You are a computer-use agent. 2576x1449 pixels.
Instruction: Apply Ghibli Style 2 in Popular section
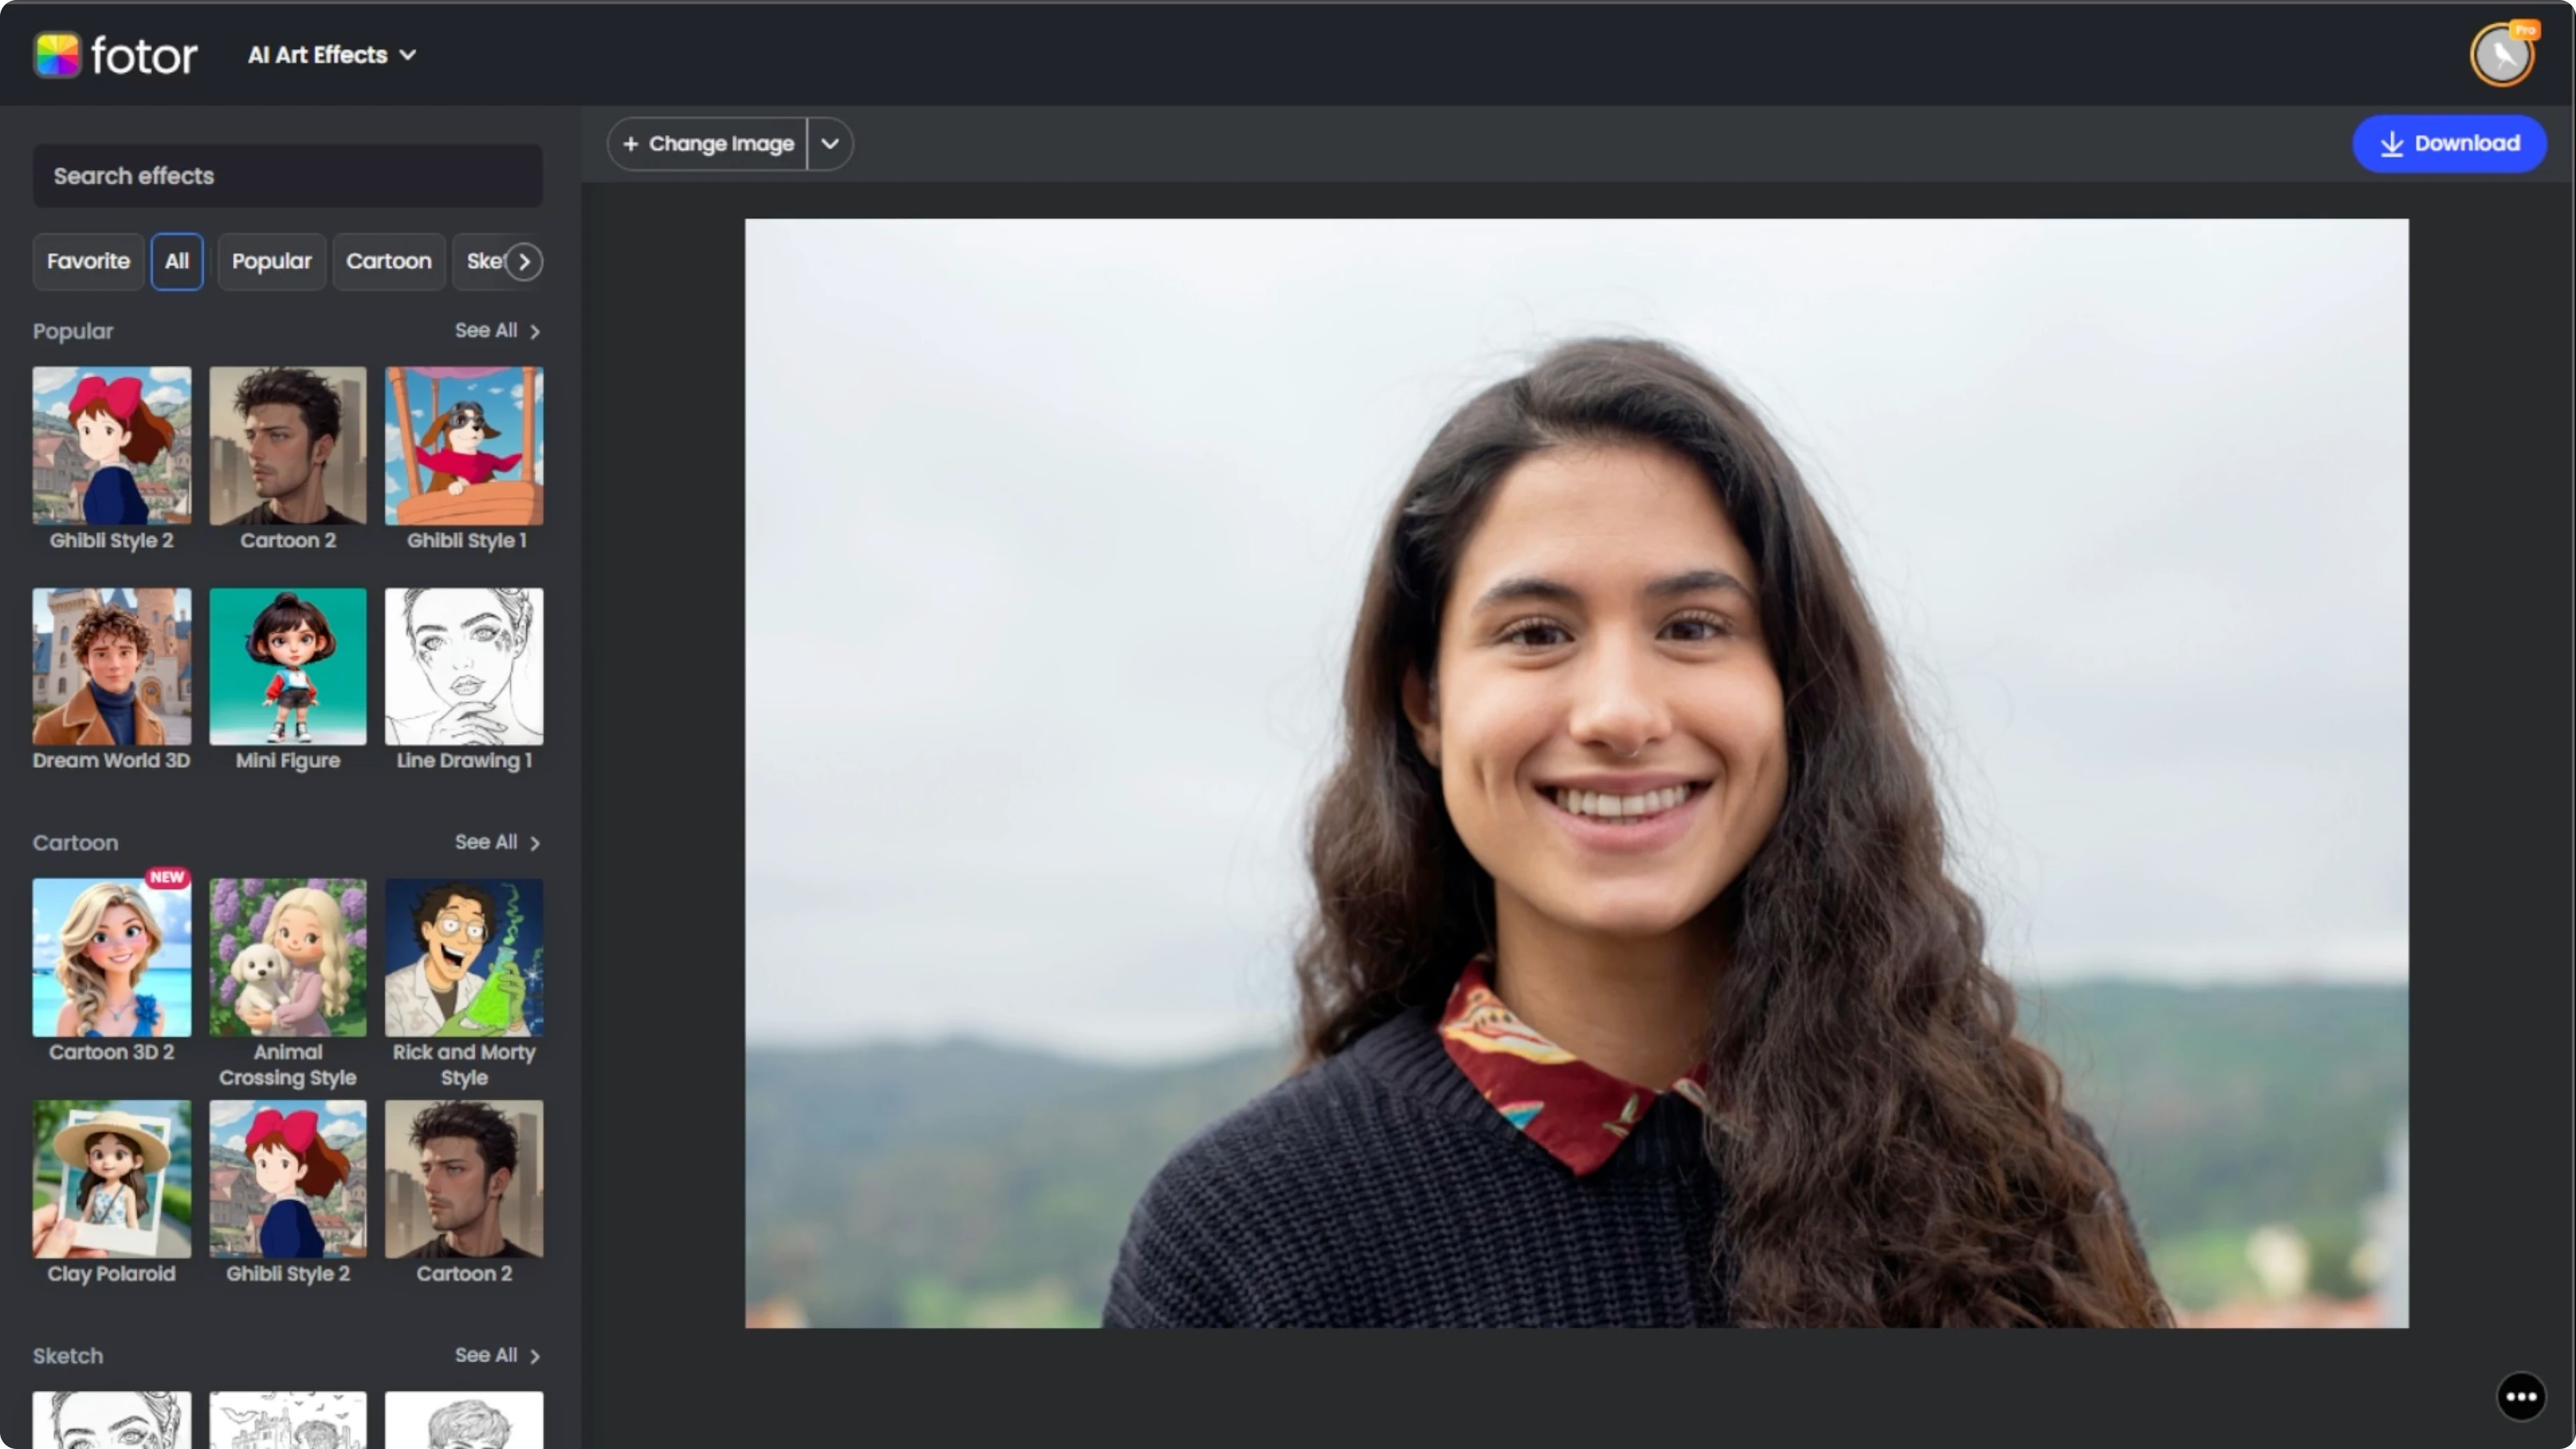pyautogui.click(x=112, y=446)
